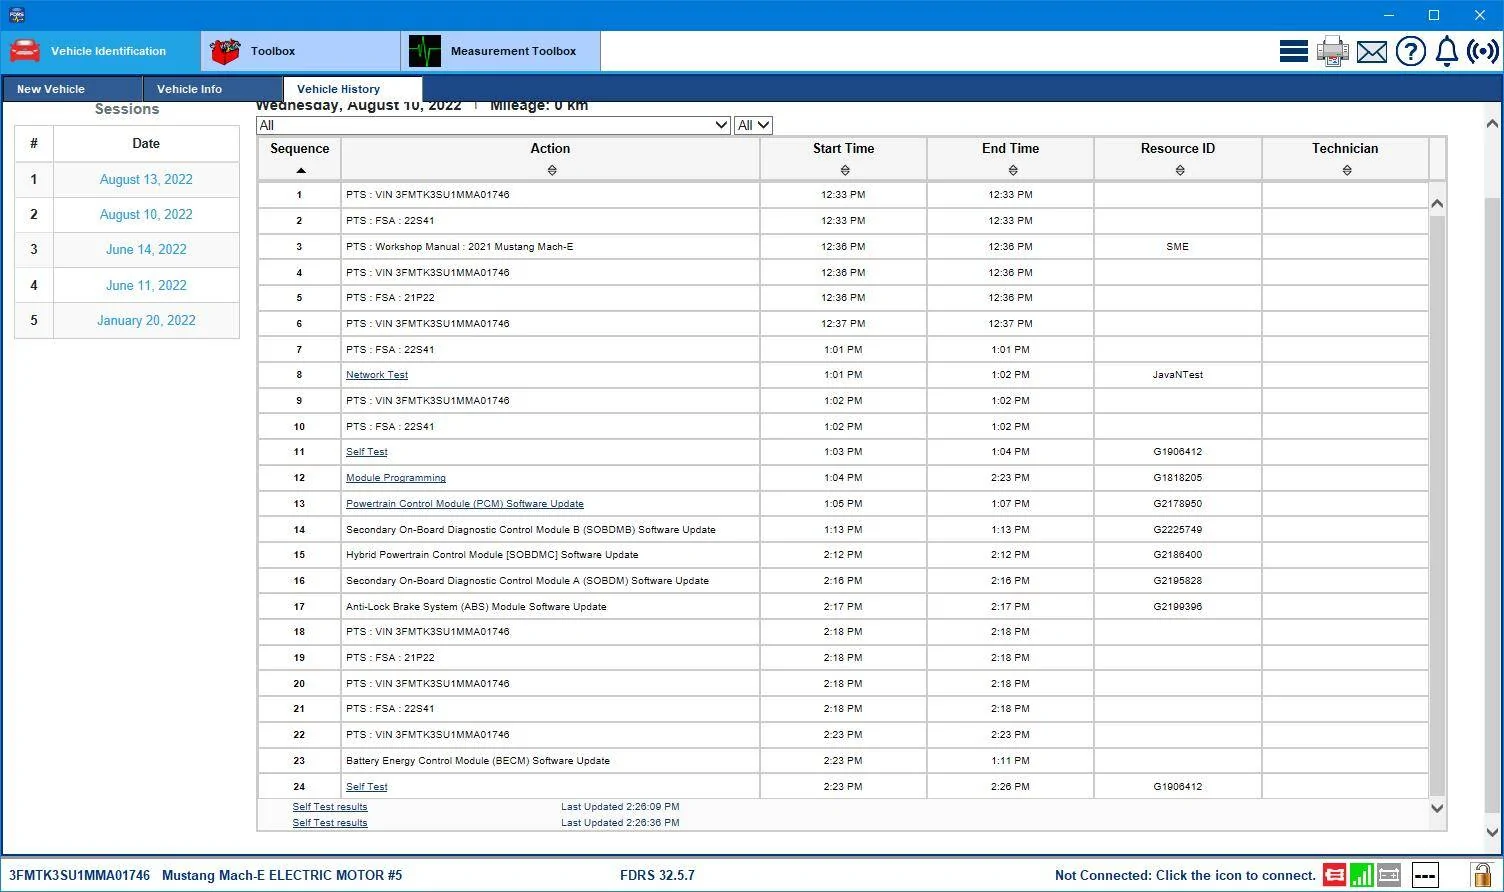Viewport: 1504px width, 892px height.
Task: Click 'Hybrid Powertrain Control Module [SOBDMC] Software Update'
Action: (x=492, y=555)
